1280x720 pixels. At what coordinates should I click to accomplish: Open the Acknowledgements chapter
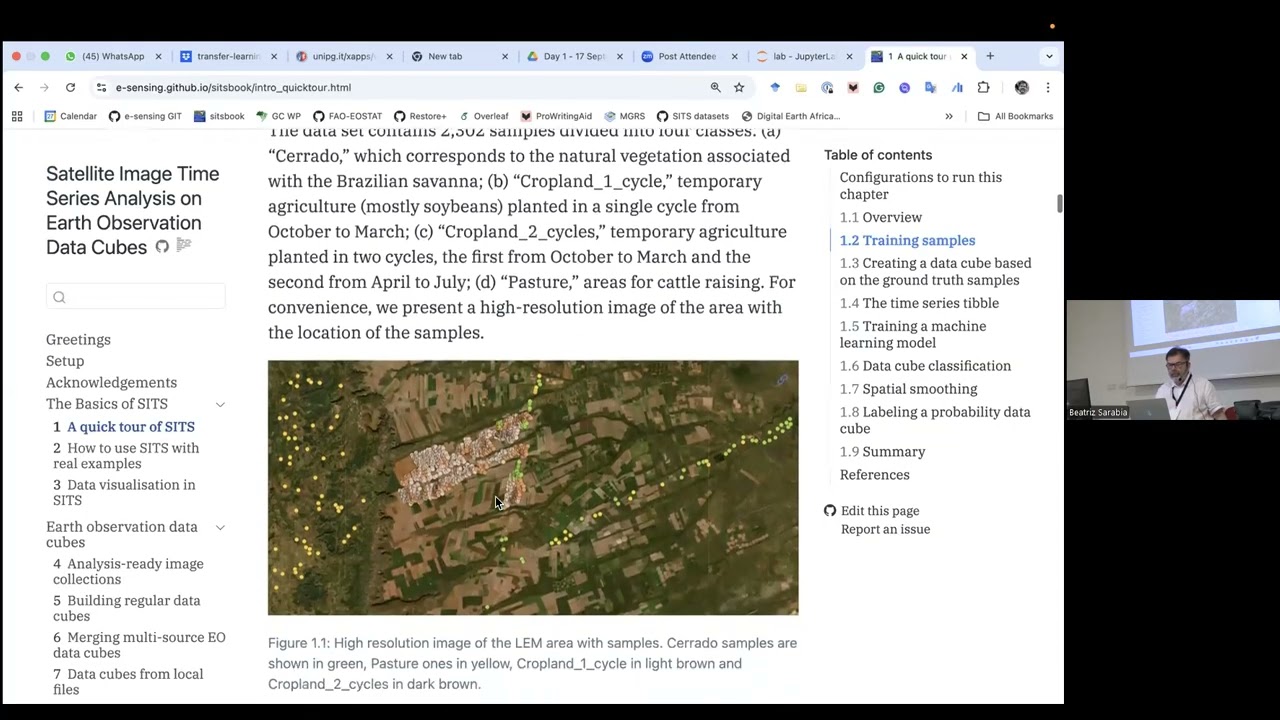tap(111, 383)
